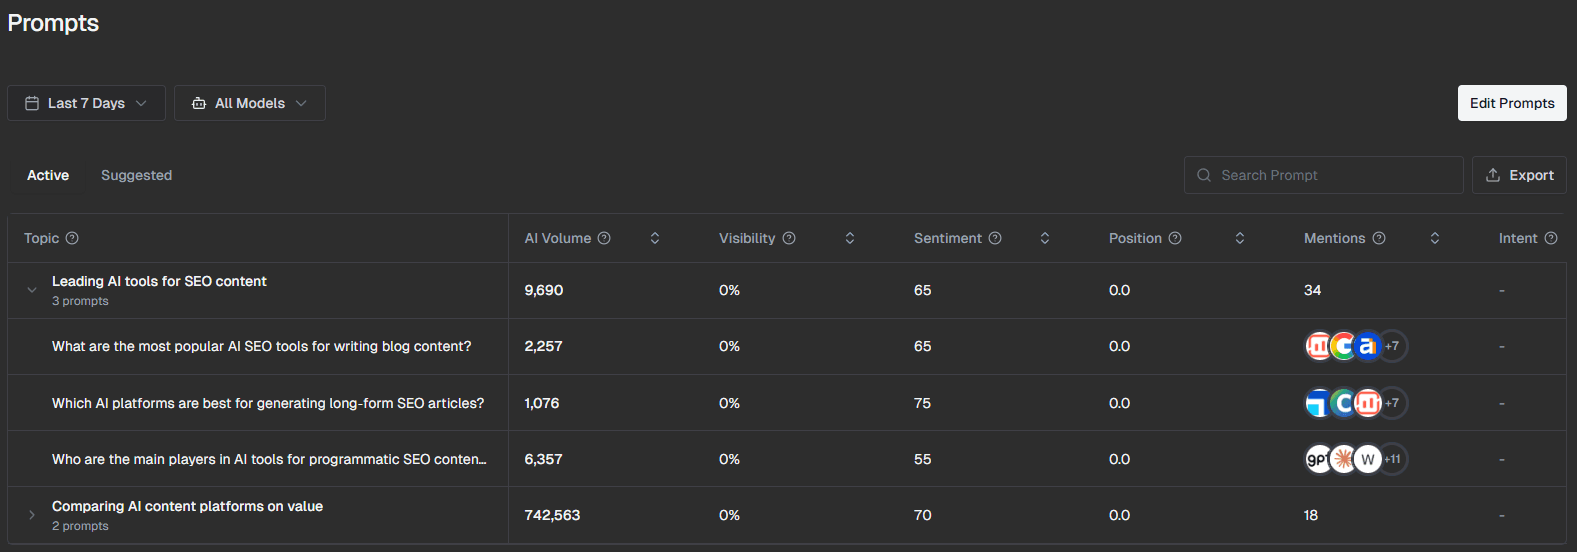Click the first brand logo in the popular AI SEO tools row
Viewport: 1577px width, 552px height.
point(1319,346)
